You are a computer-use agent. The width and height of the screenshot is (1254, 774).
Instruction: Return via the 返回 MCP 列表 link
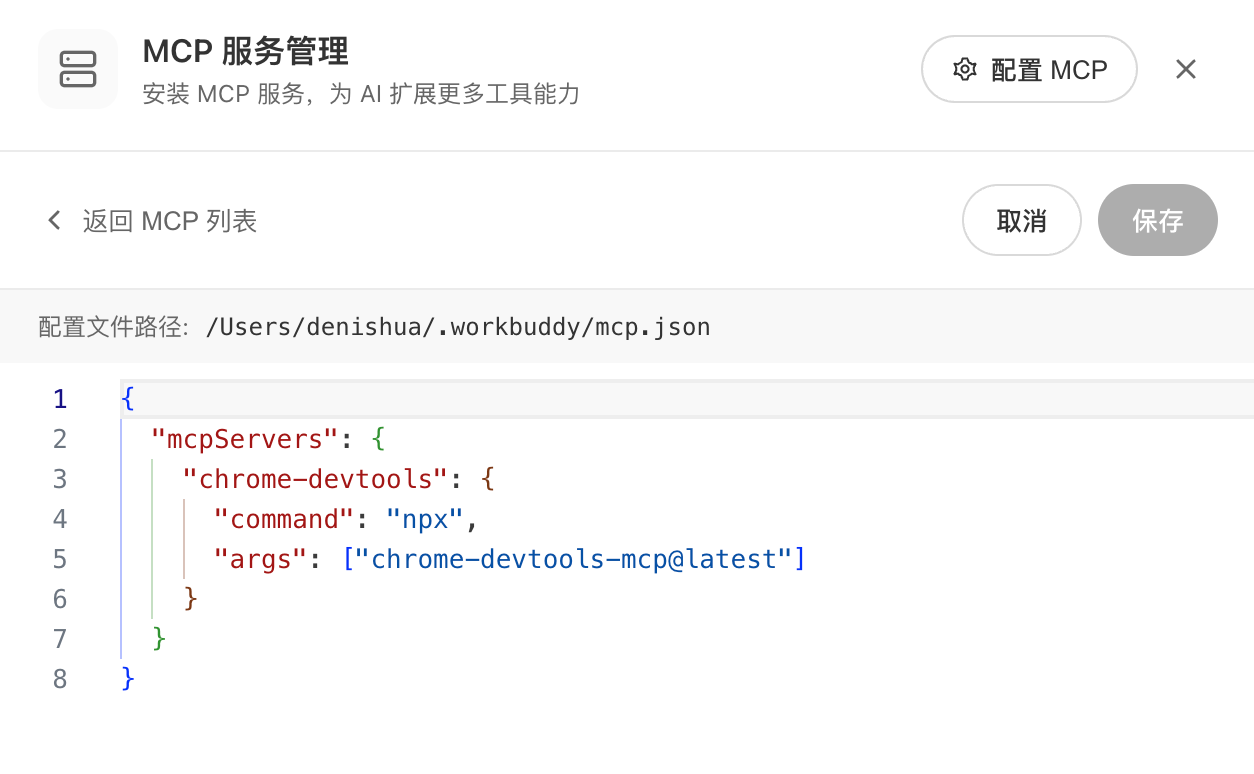168,220
